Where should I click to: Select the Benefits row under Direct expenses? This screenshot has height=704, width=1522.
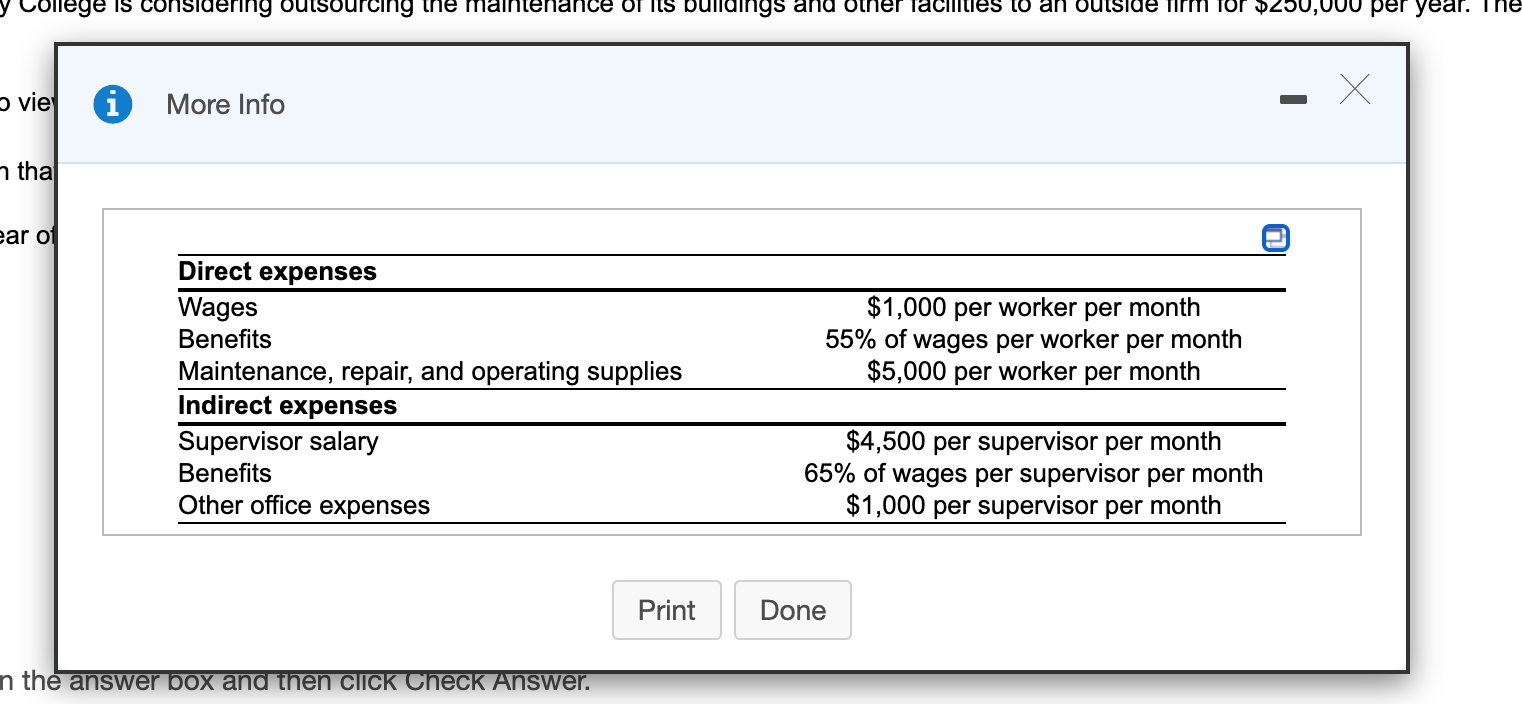click(224, 339)
